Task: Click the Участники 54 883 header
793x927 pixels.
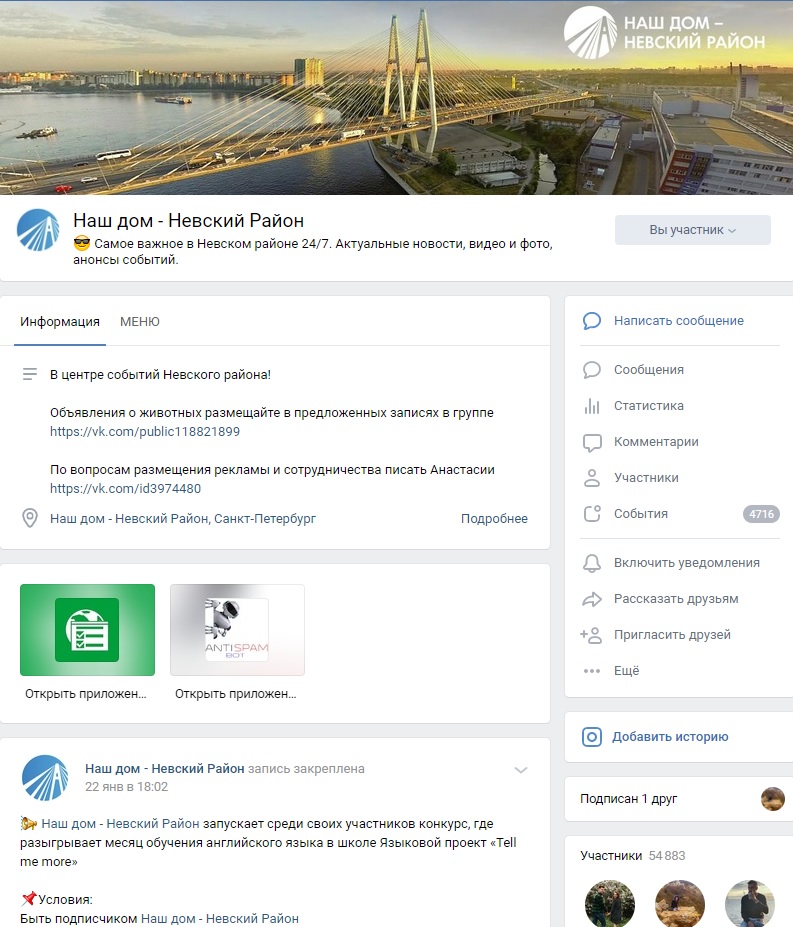Action: tap(633, 856)
